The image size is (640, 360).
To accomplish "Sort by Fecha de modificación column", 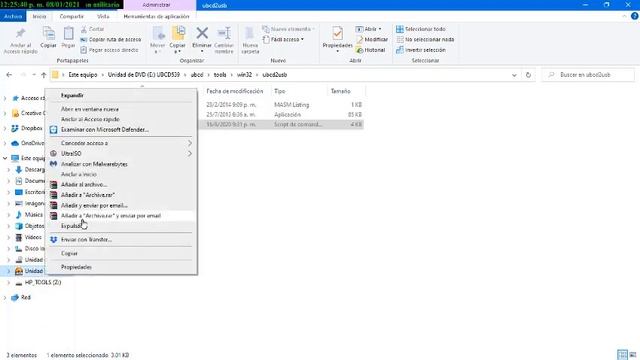I will (235, 91).
